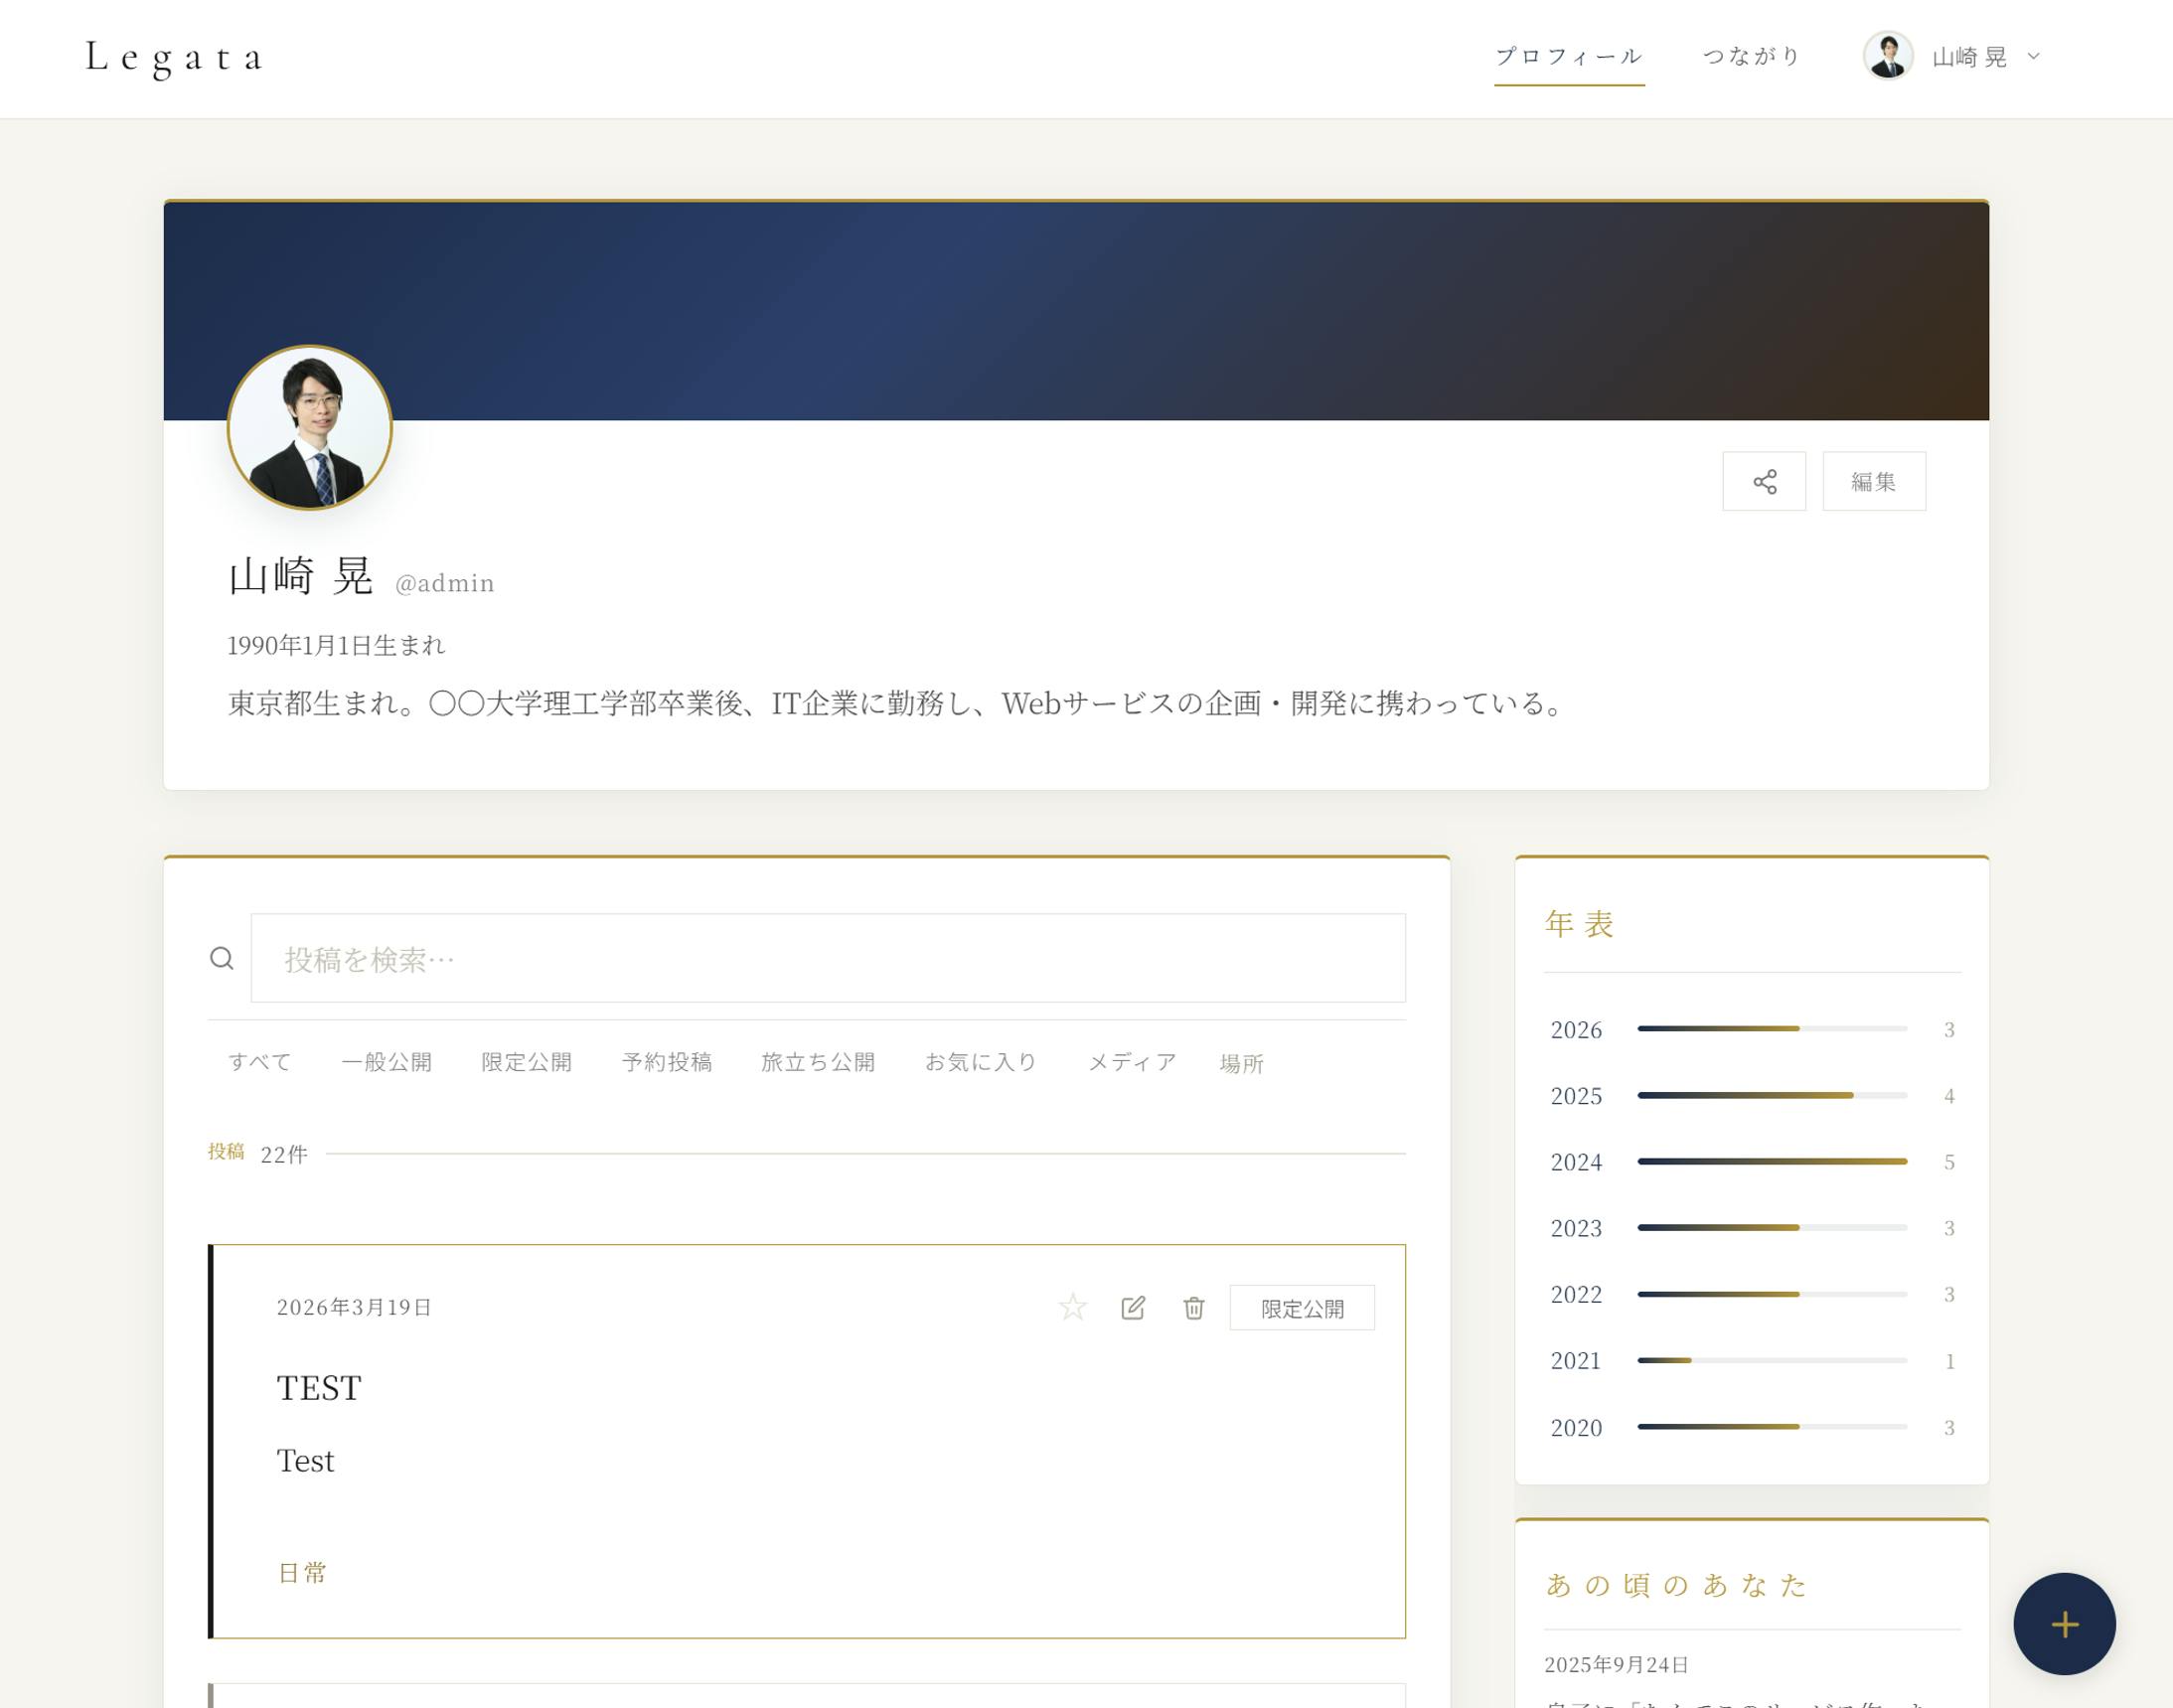Click the edit pencil icon on TEST post
2173x1708 pixels.
coord(1133,1307)
